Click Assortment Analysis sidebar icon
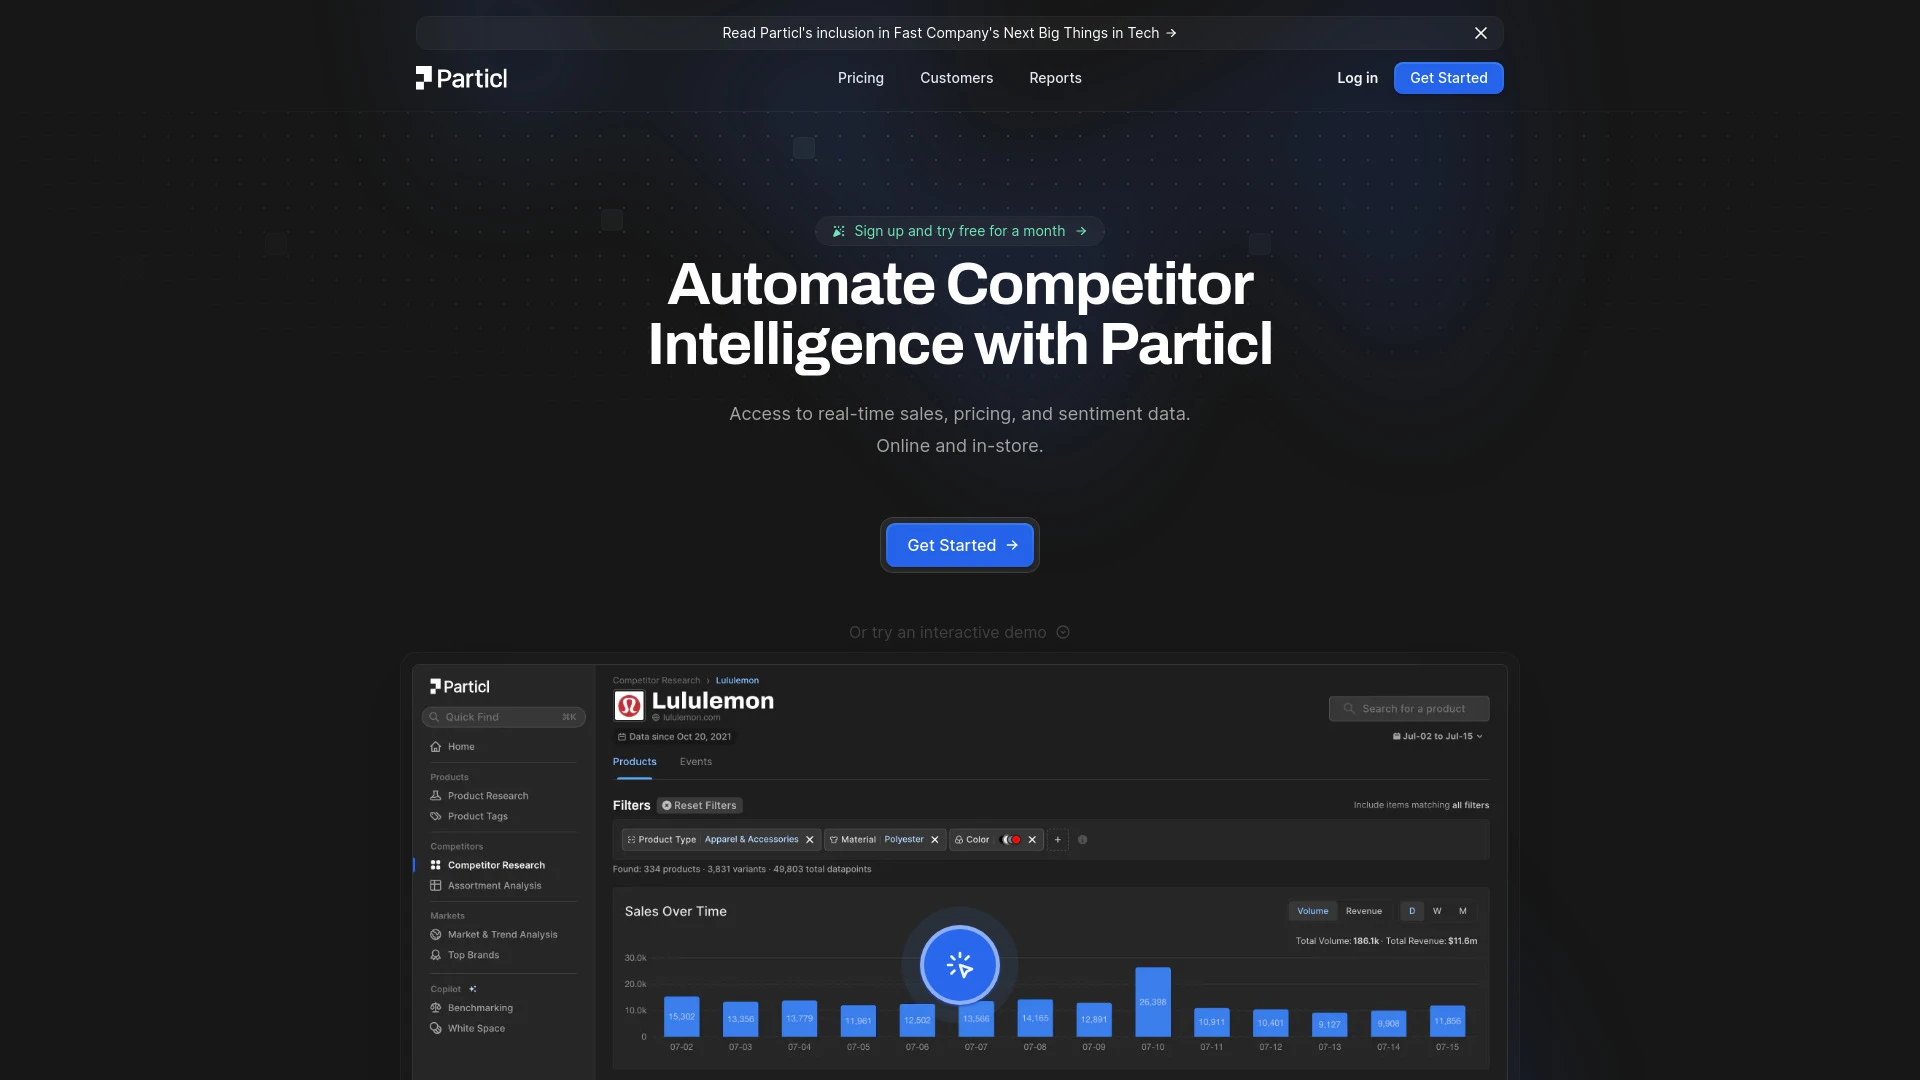Viewport: 1920px width, 1080px height. pos(434,885)
